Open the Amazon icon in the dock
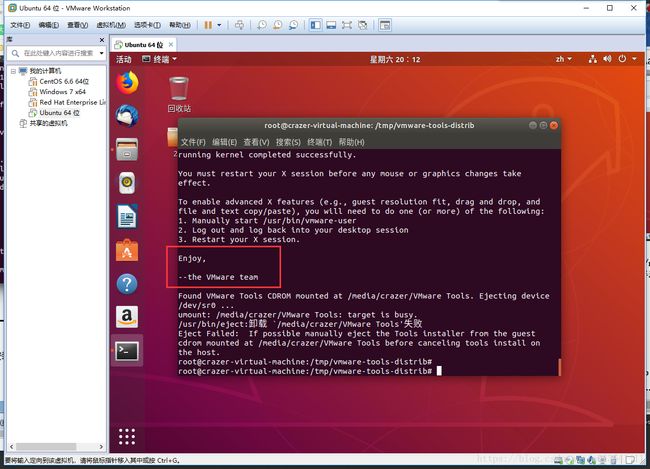Image resolution: width=650 pixels, height=469 pixels. (x=127, y=317)
